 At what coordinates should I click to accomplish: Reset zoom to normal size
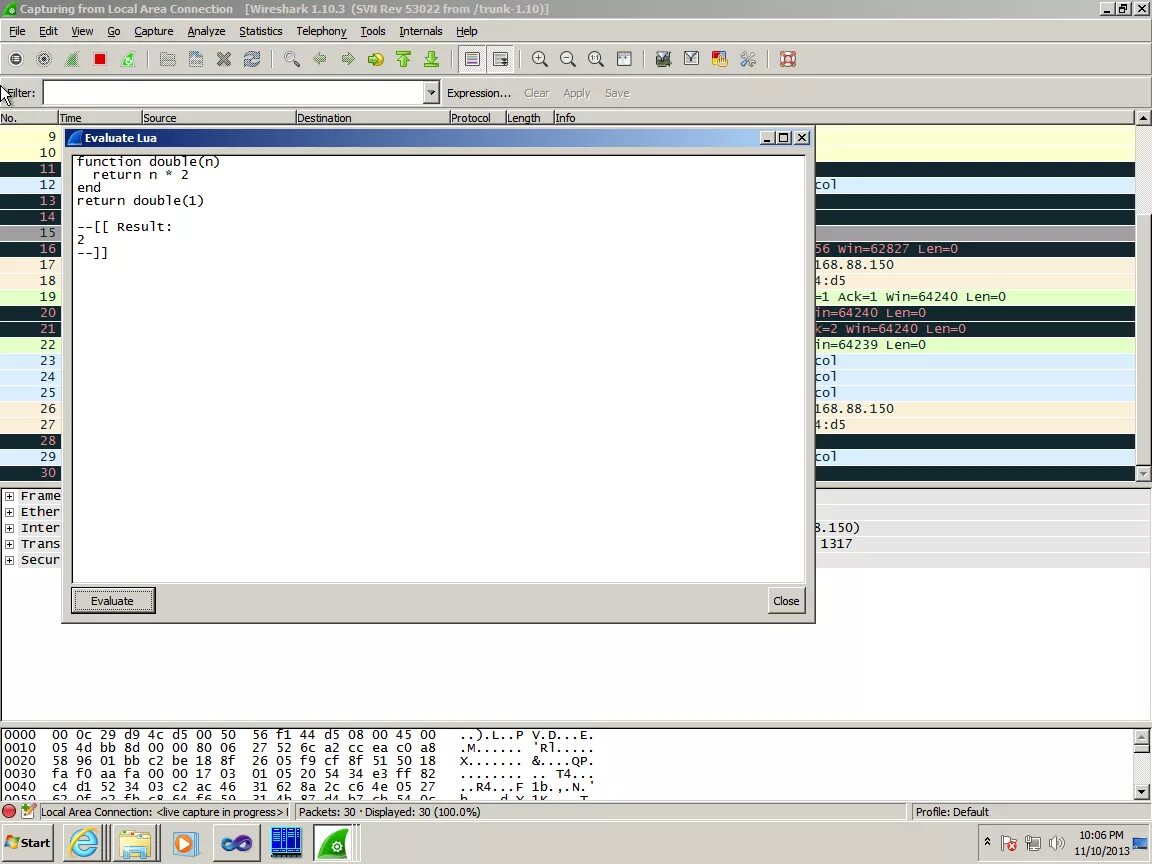(x=596, y=60)
